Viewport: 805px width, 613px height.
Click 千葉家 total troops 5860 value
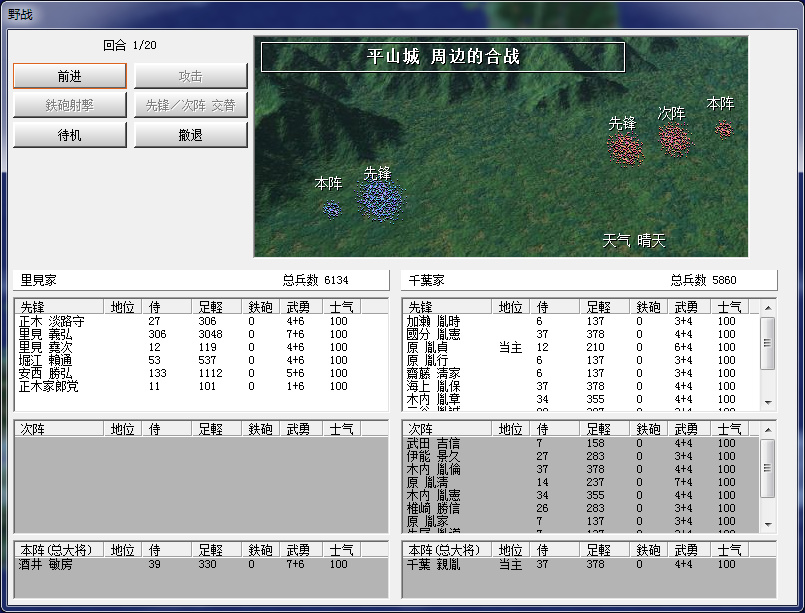point(724,280)
